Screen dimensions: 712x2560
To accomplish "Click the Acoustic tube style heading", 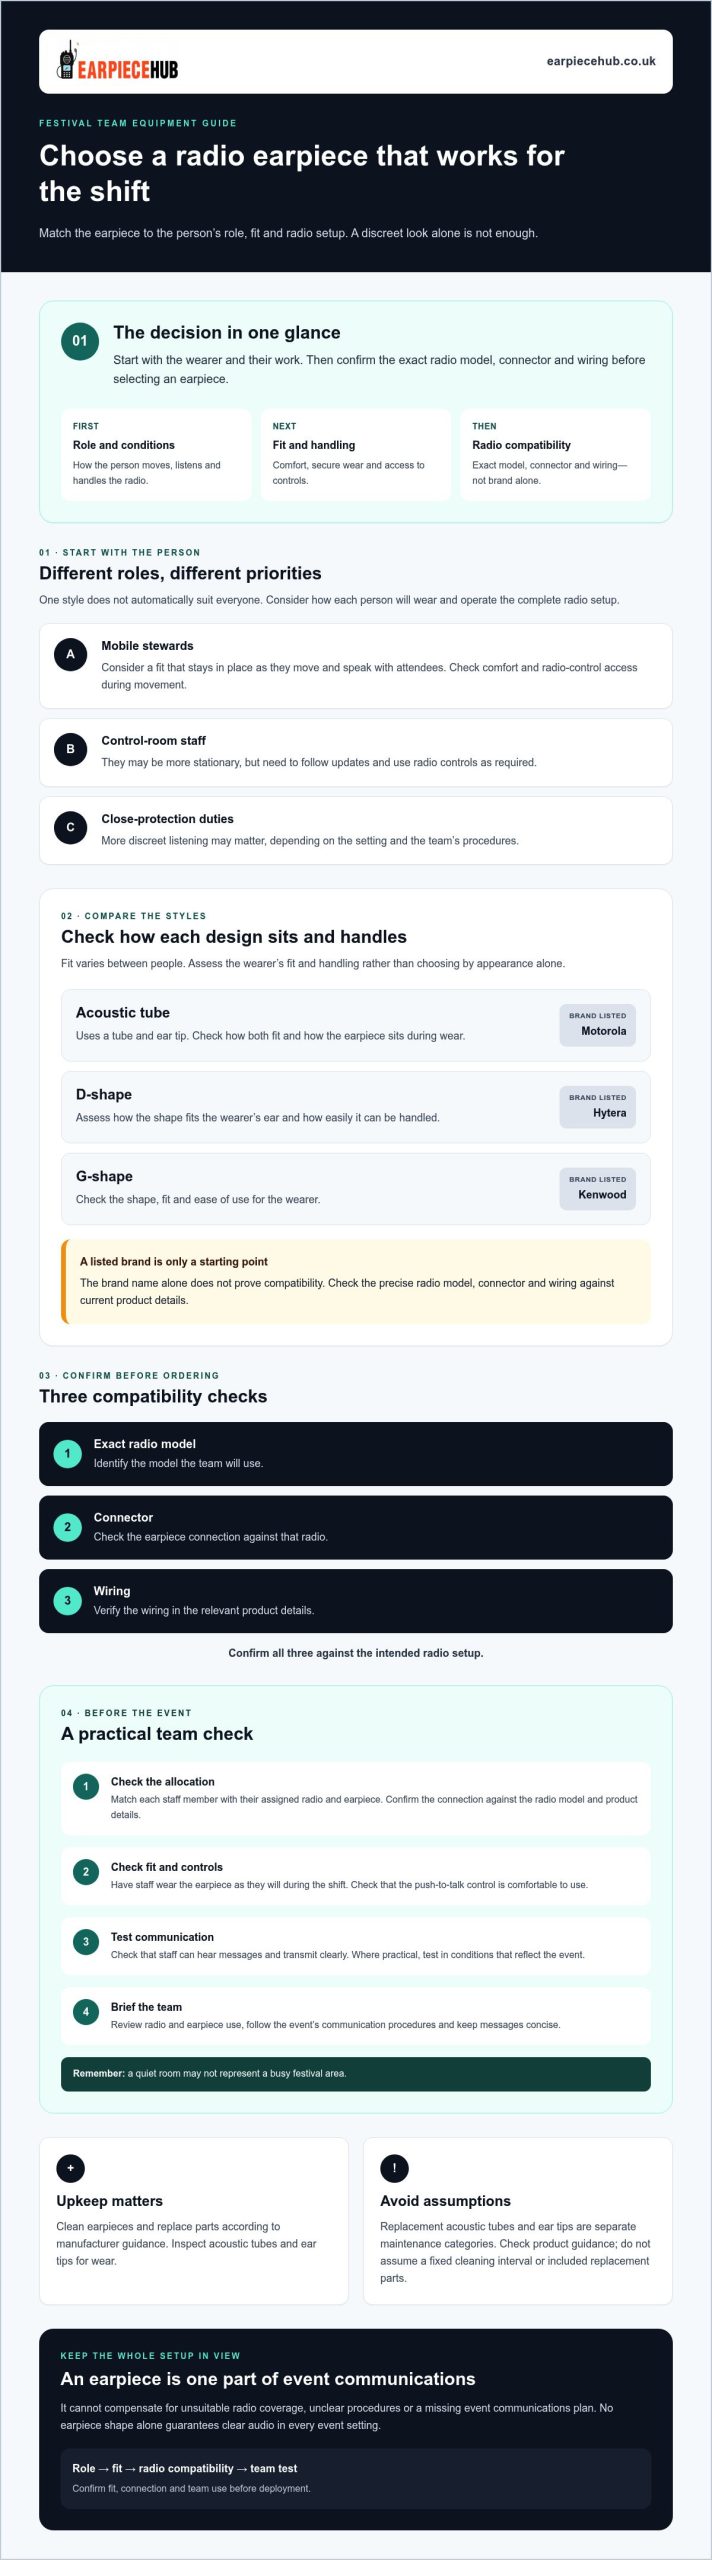I will pyautogui.click(x=123, y=1013).
